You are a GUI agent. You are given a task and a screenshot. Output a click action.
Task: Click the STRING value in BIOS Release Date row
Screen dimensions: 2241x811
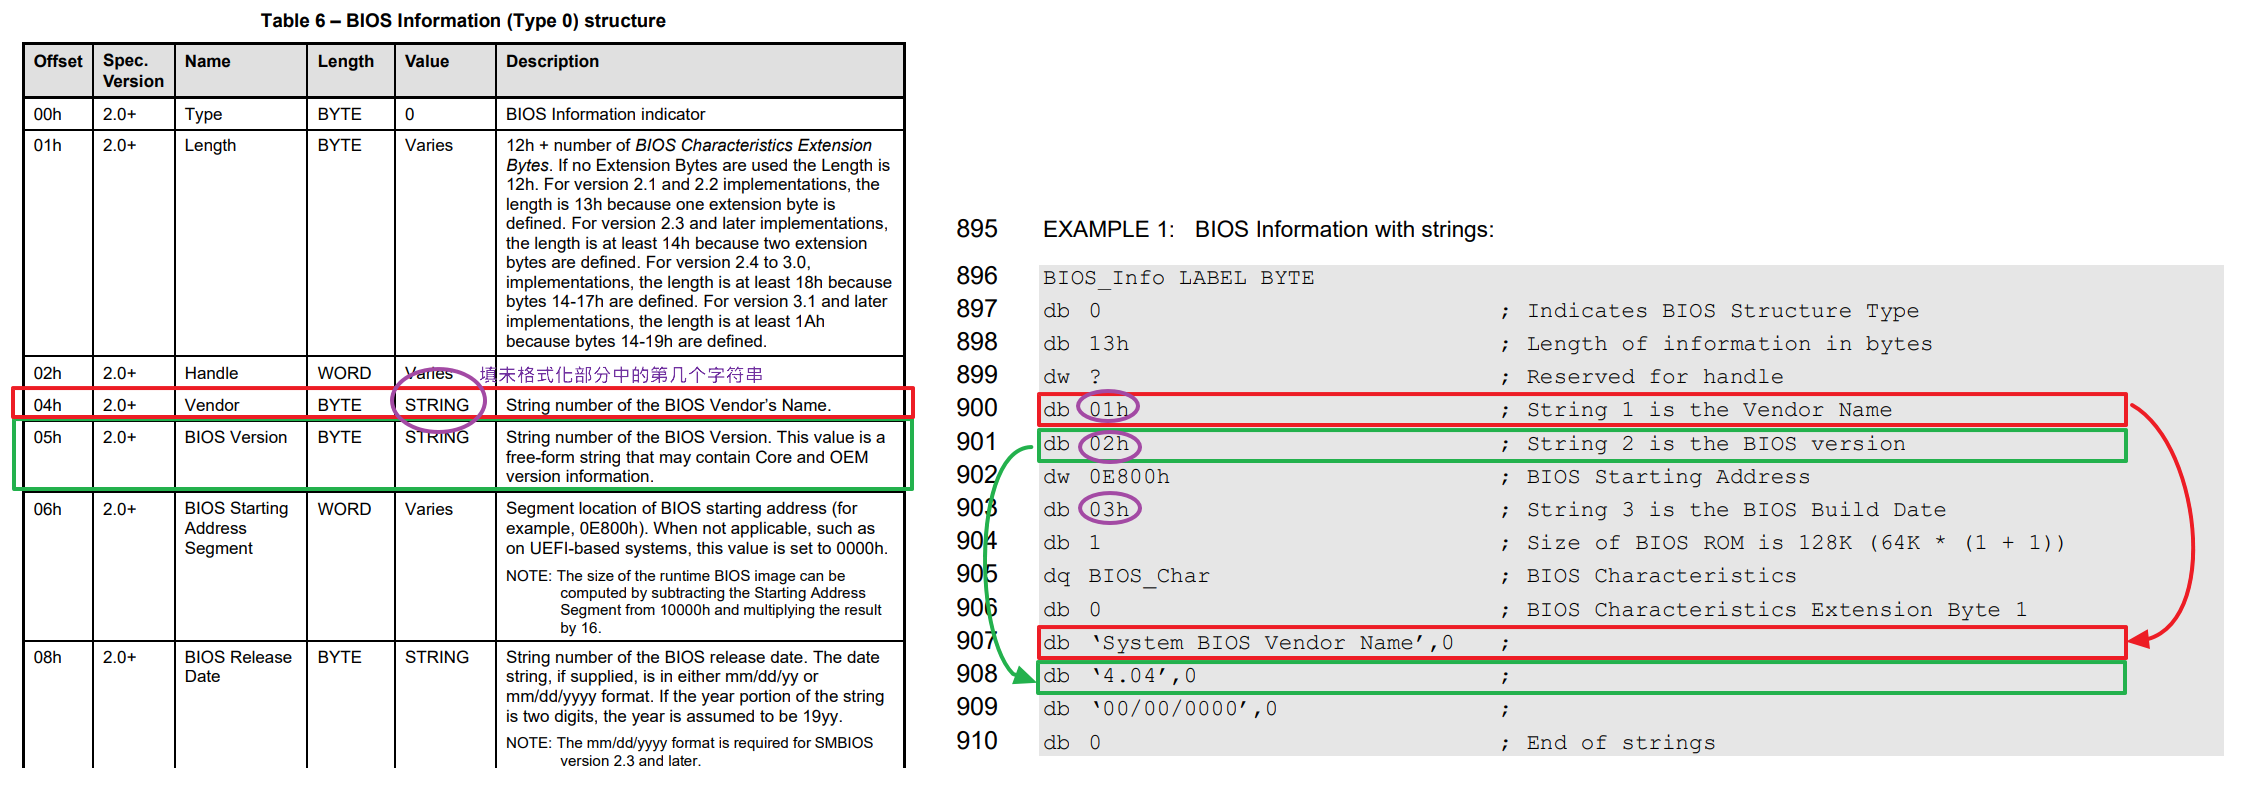pyautogui.click(x=436, y=657)
